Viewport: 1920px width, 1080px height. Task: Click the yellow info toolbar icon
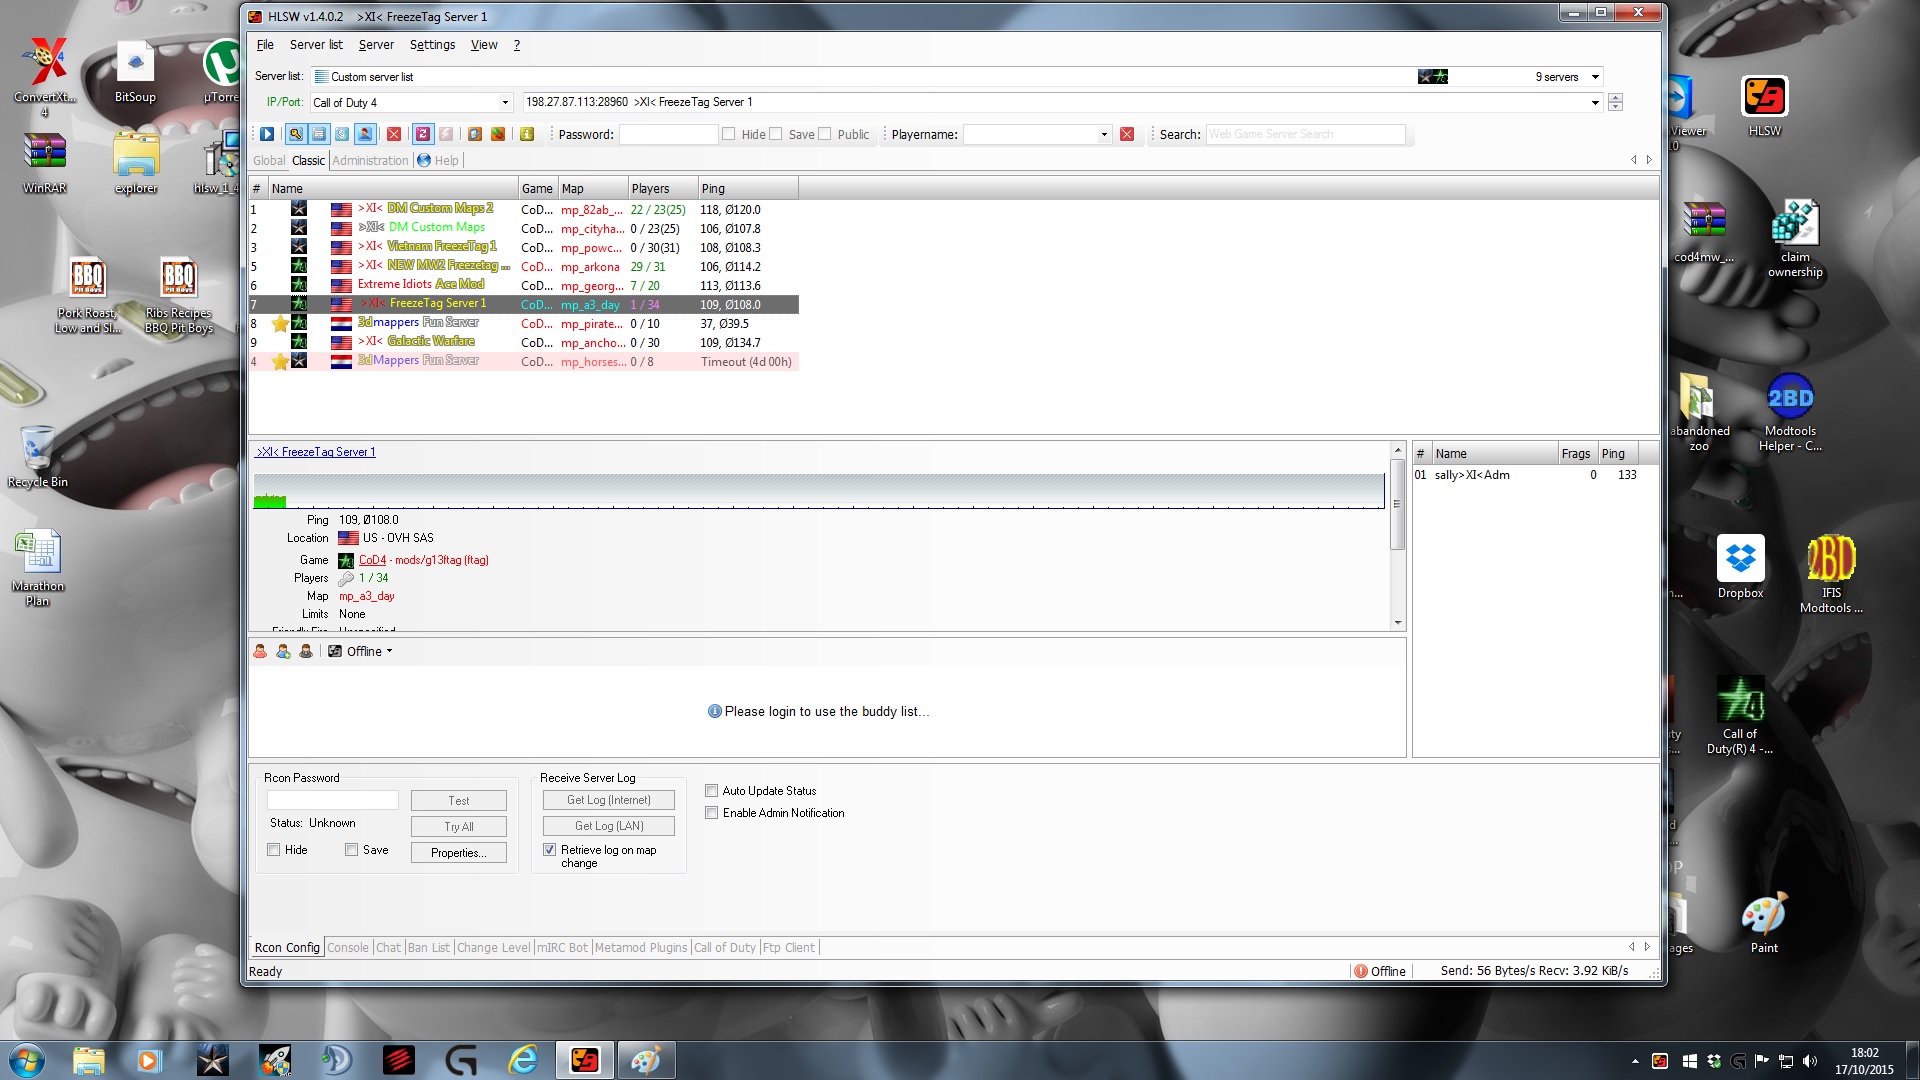coord(527,134)
